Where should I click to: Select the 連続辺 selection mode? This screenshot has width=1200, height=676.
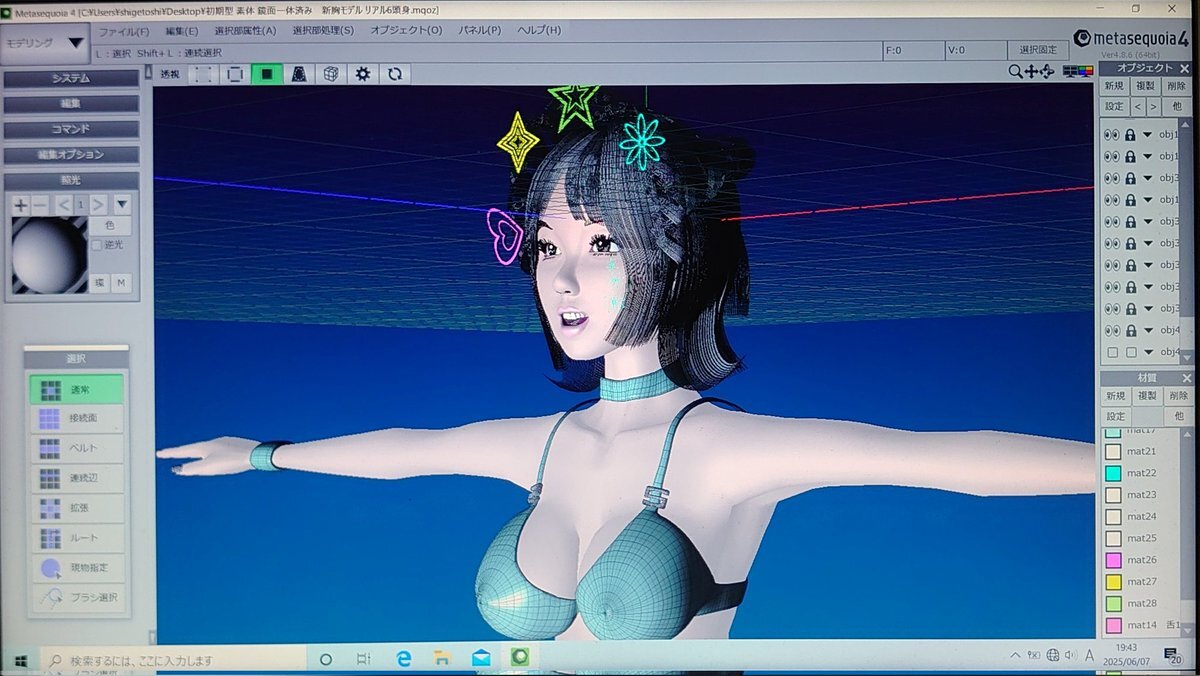[76, 478]
